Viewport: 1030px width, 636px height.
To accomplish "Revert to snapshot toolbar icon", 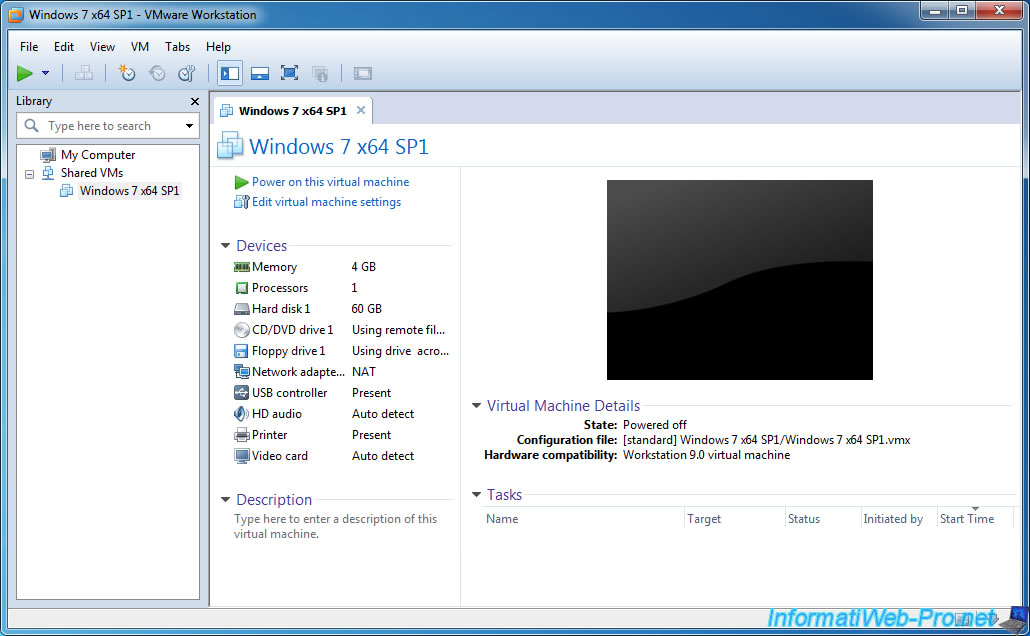I will click(157, 73).
